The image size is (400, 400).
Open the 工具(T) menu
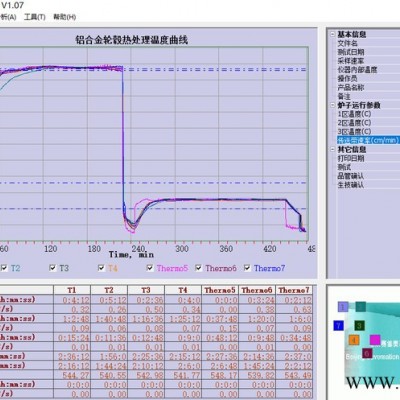[35, 17]
